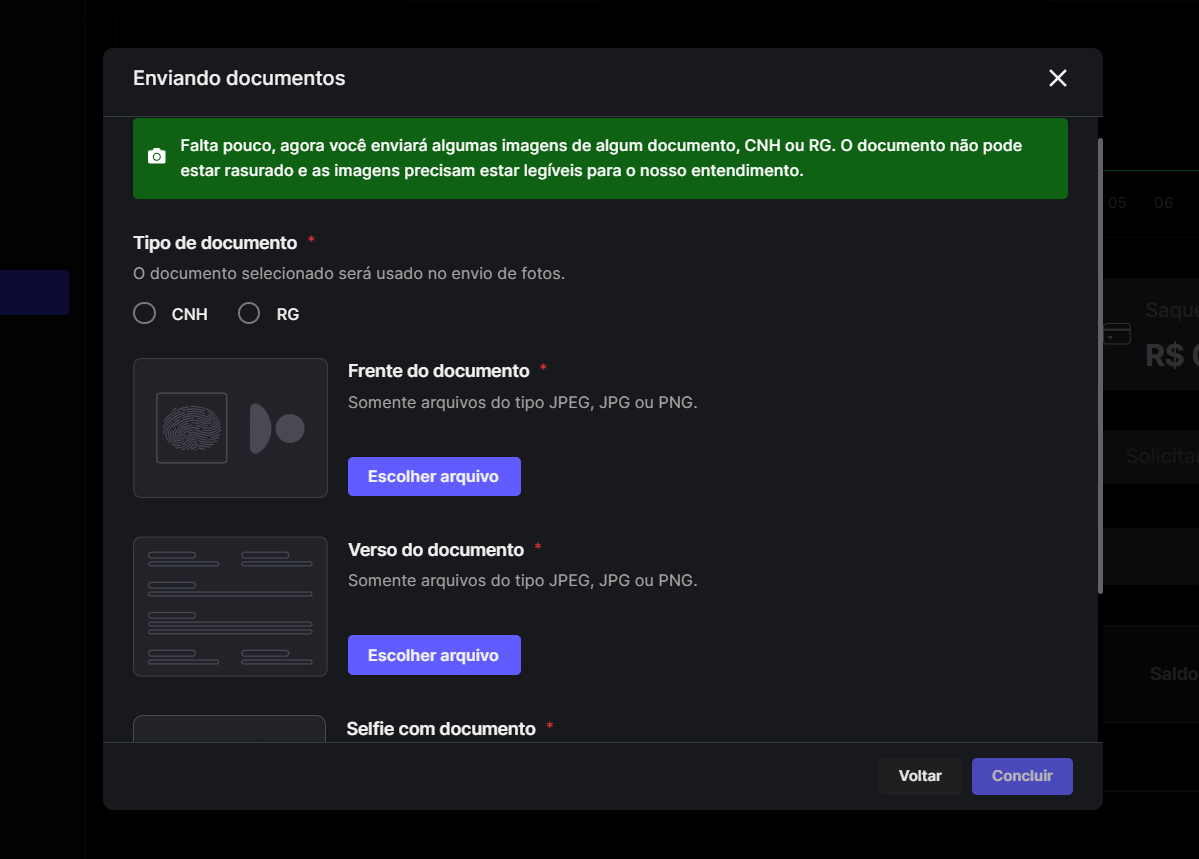Click the Verso do documento placeholder image

[230, 606]
